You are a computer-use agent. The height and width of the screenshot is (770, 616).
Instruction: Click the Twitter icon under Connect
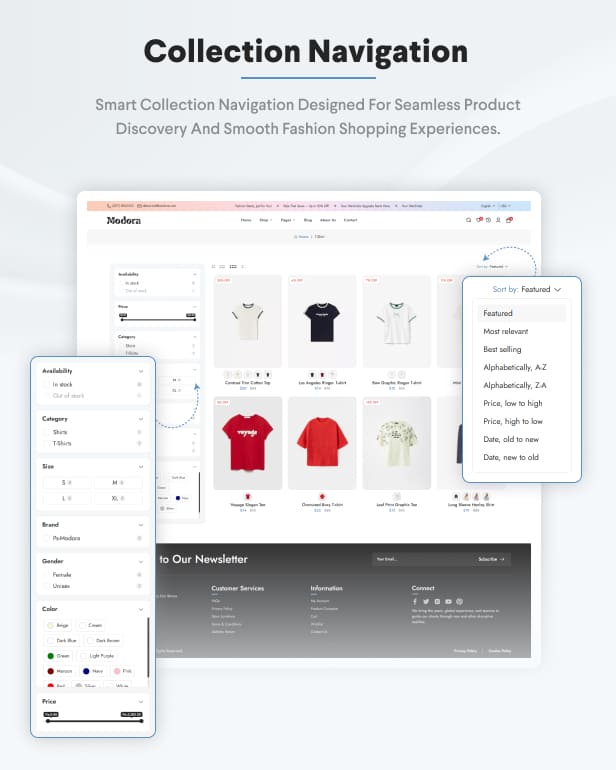pos(426,602)
